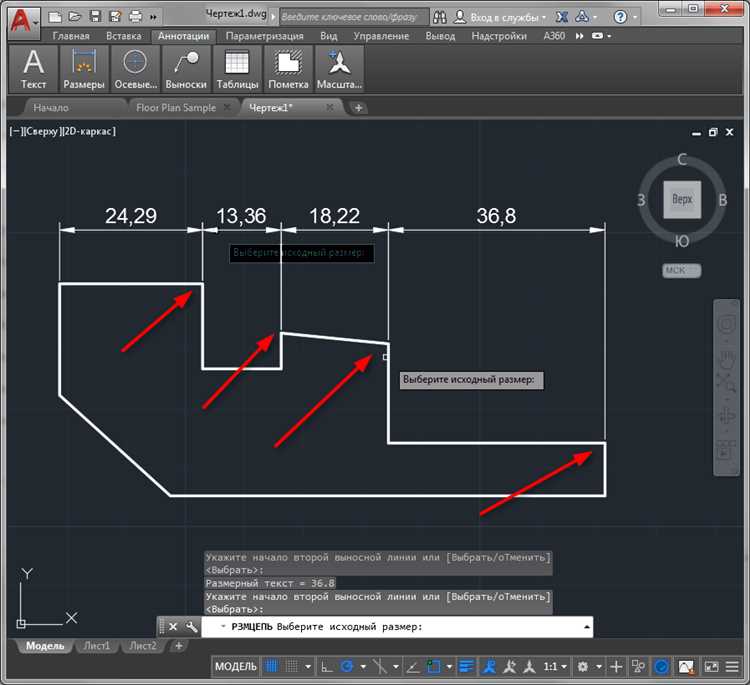This screenshot has width=750, height=685.
Task: Open the Масштаб annotation scaling panel
Action: coord(339,69)
